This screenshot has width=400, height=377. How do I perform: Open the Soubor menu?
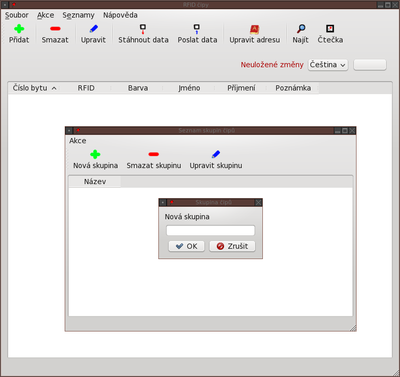17,15
